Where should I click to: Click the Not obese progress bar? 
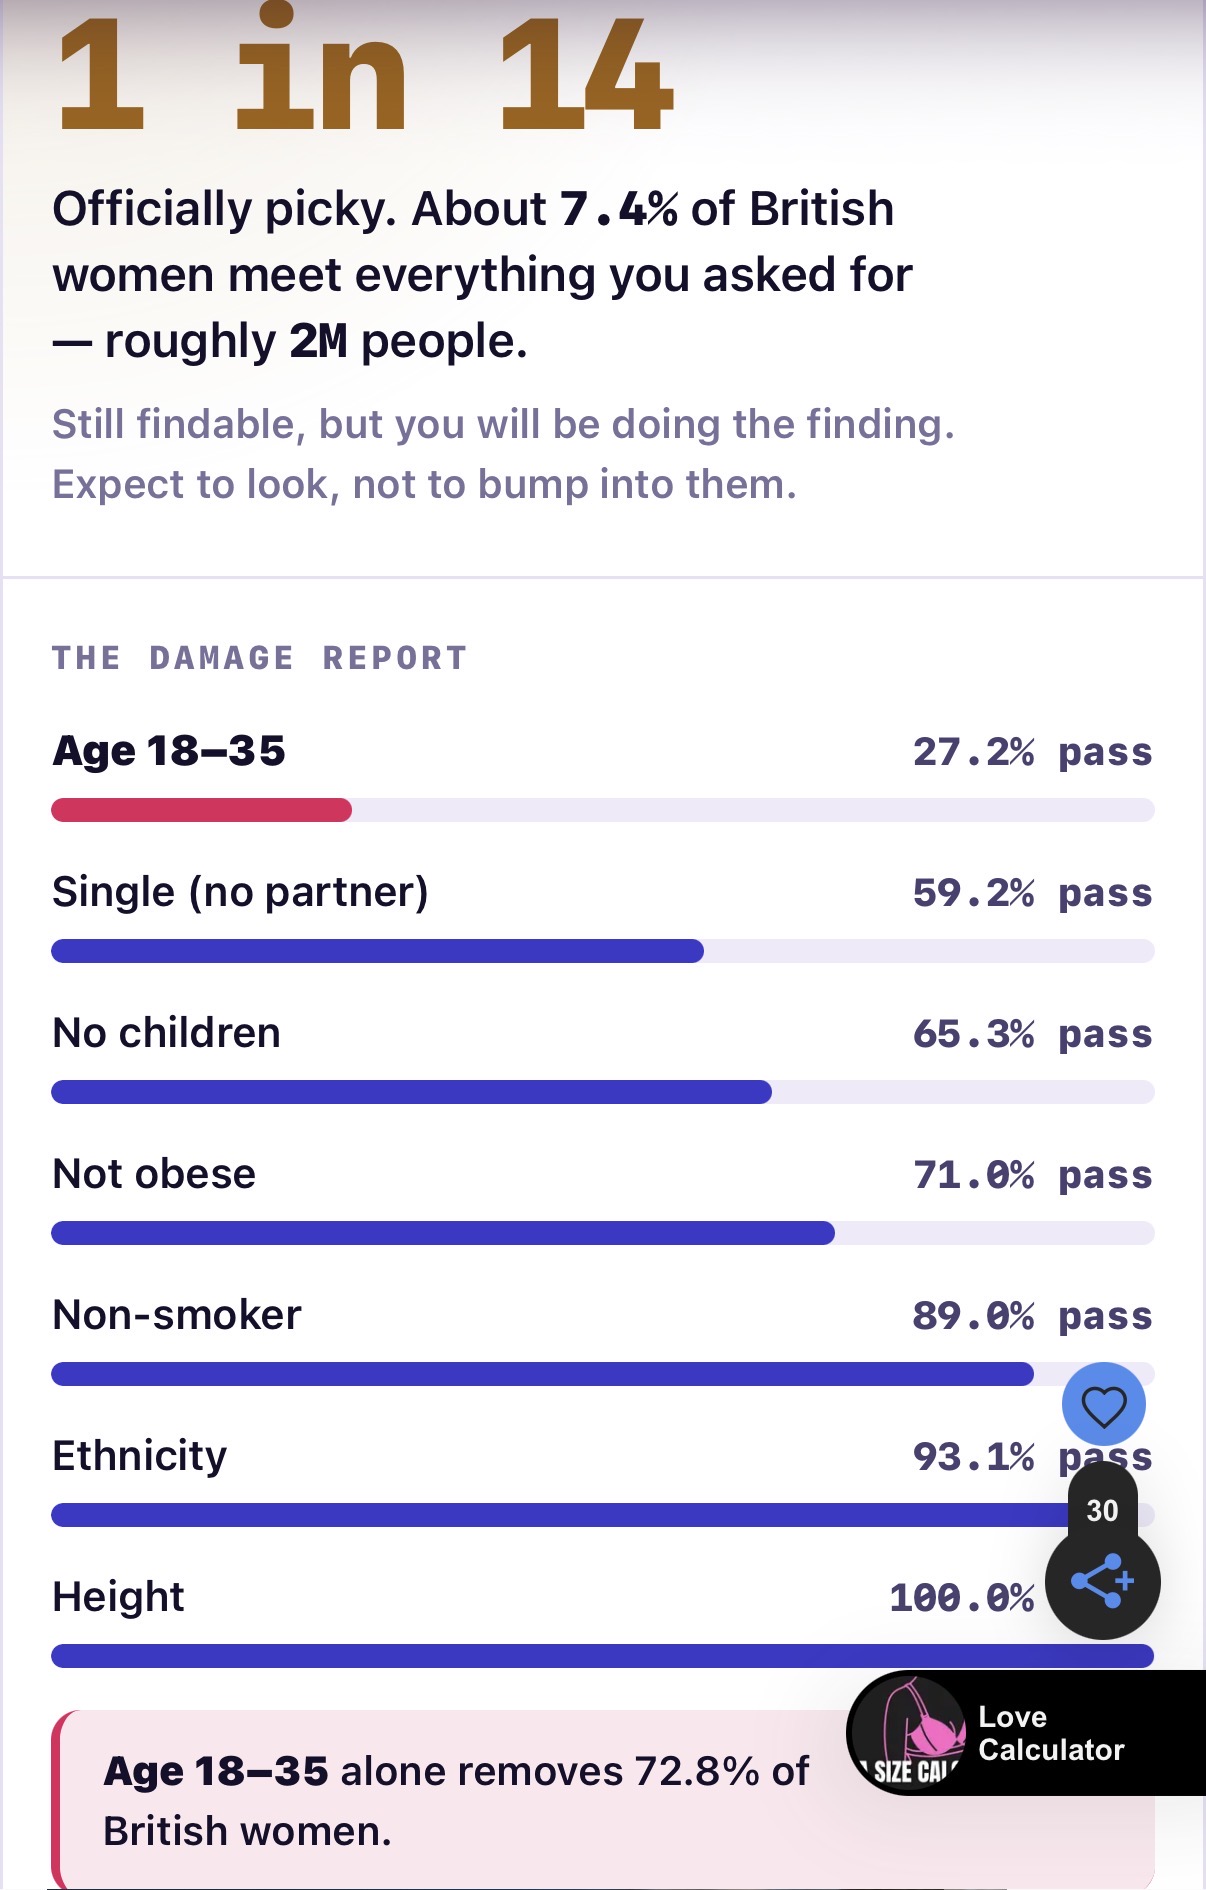[x=603, y=1233]
